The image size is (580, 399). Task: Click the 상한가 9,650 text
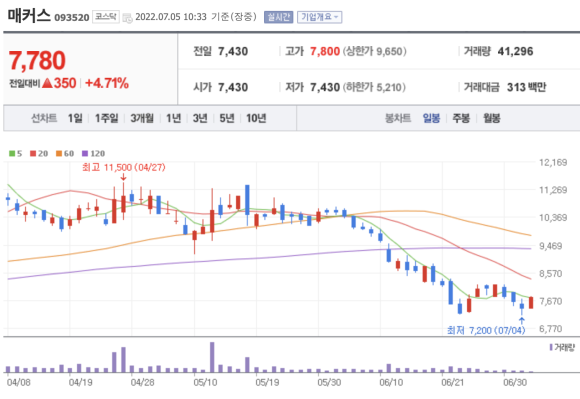(x=374, y=51)
